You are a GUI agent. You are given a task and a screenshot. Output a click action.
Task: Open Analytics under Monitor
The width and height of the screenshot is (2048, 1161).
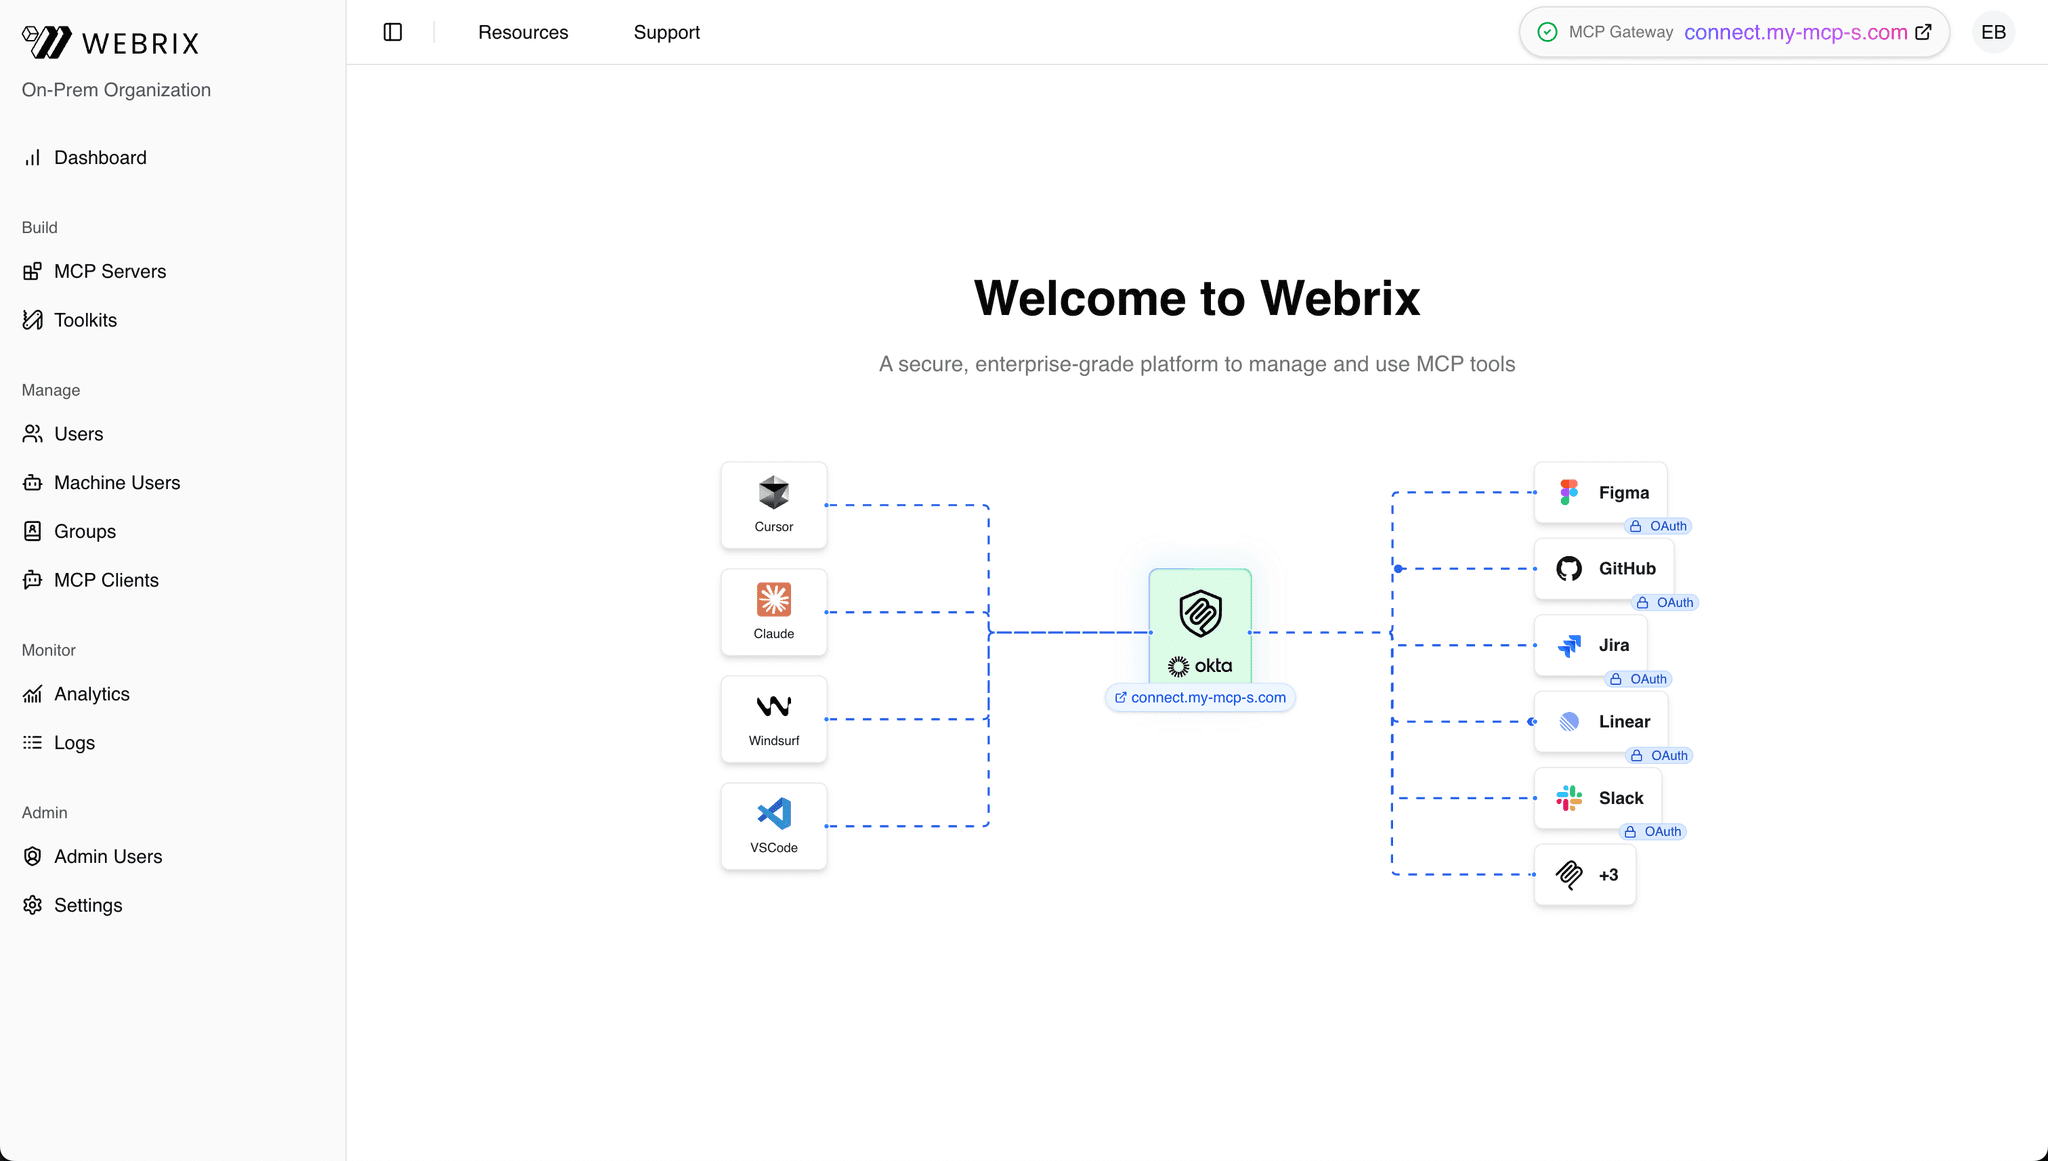click(33, 693)
